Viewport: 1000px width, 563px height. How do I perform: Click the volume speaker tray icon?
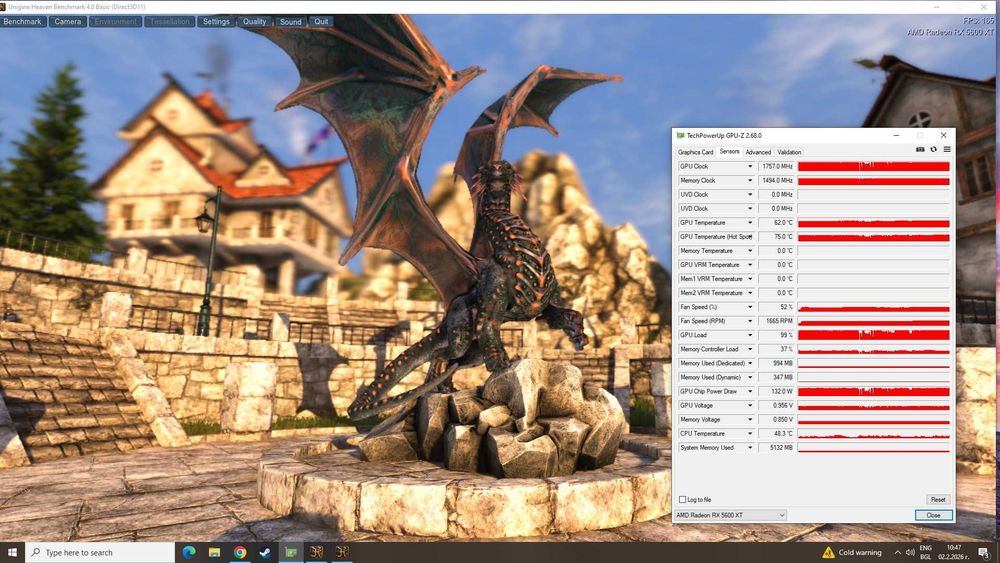point(911,552)
